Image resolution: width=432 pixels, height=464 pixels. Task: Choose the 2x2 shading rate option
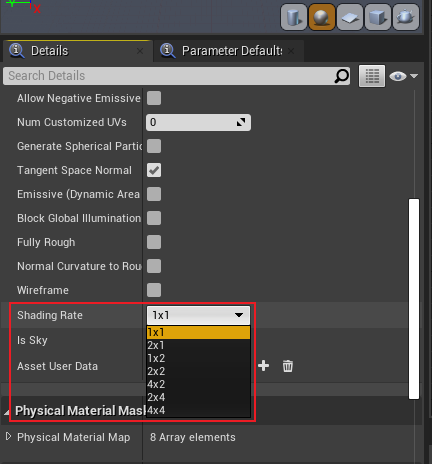click(198, 371)
